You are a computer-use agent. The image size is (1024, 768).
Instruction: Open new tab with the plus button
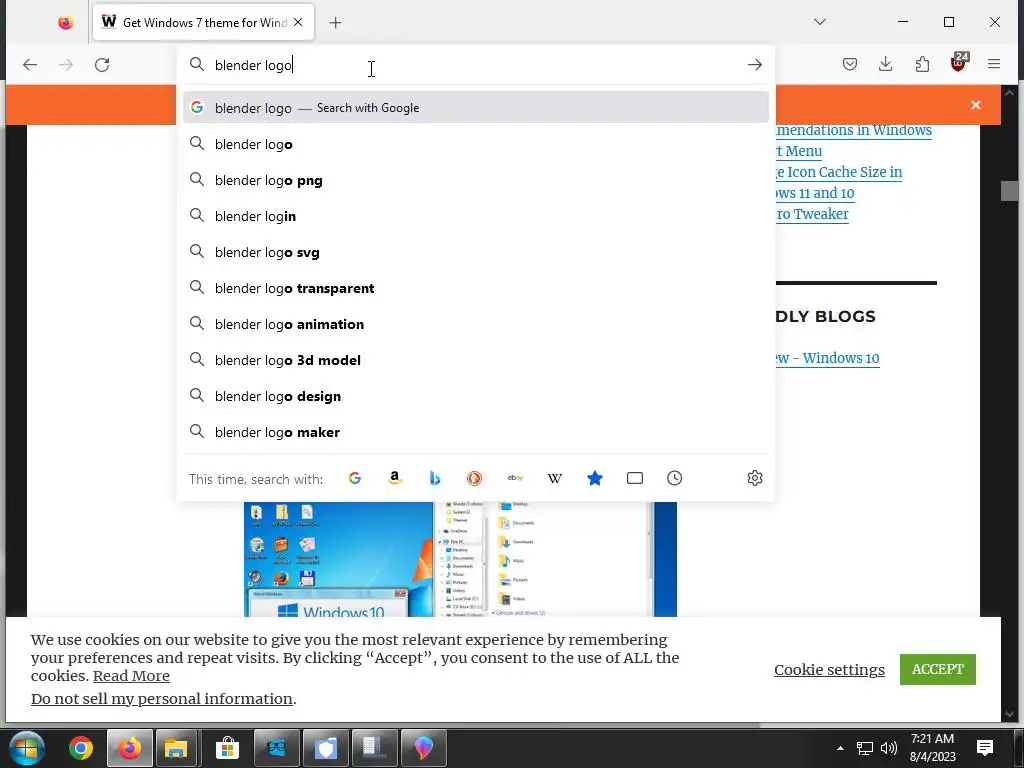[335, 23]
